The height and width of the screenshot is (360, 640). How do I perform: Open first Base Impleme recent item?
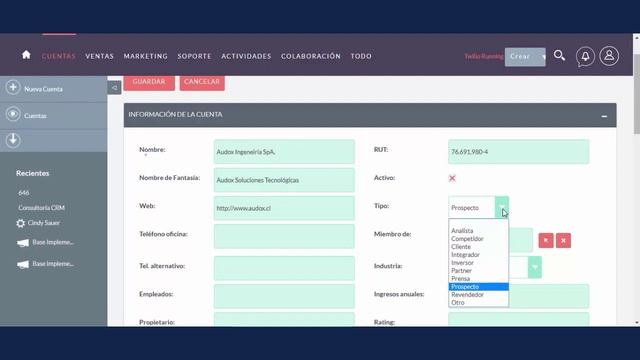[x=53, y=242]
